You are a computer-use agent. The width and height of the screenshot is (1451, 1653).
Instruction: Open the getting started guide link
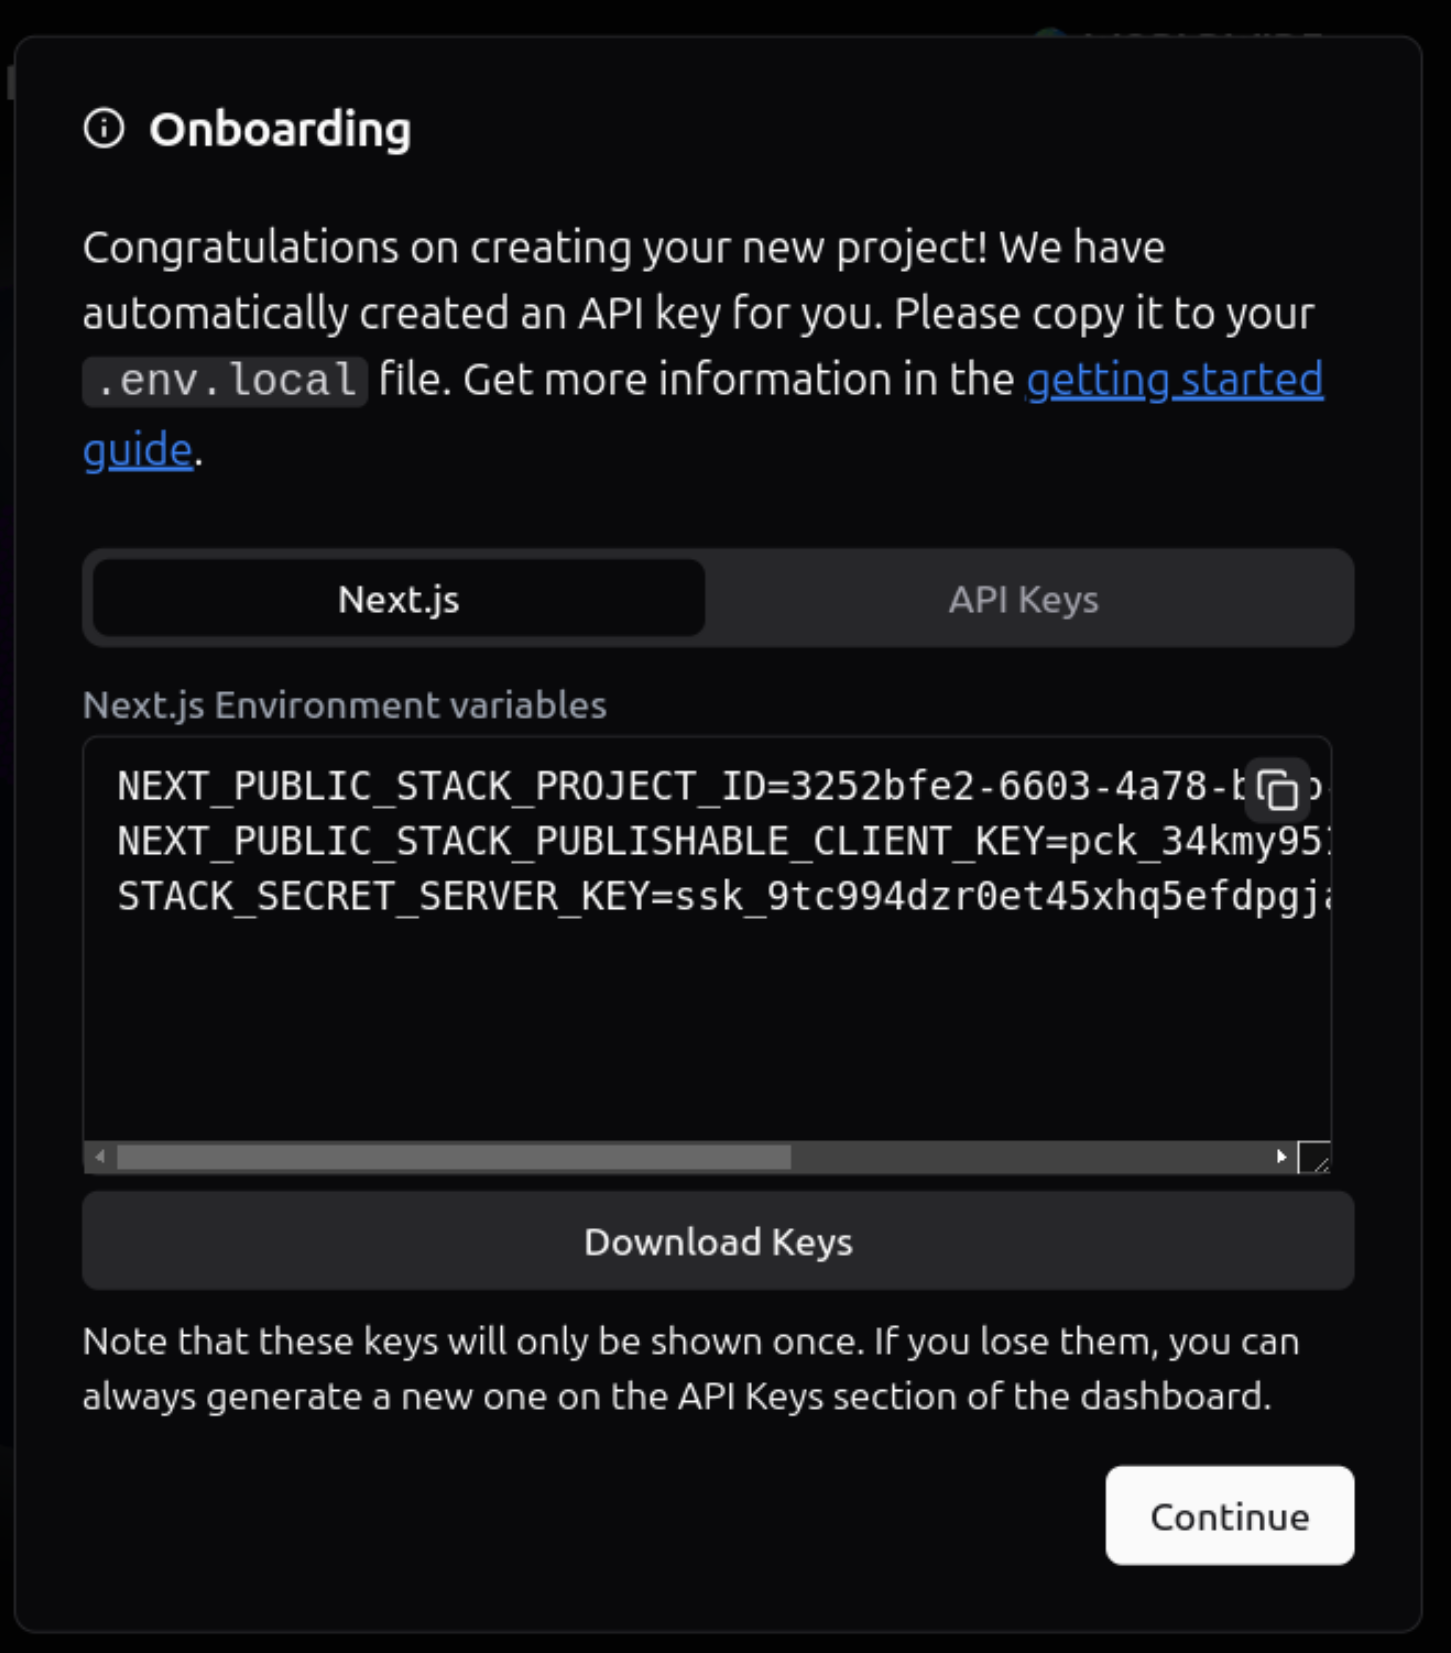point(1173,379)
